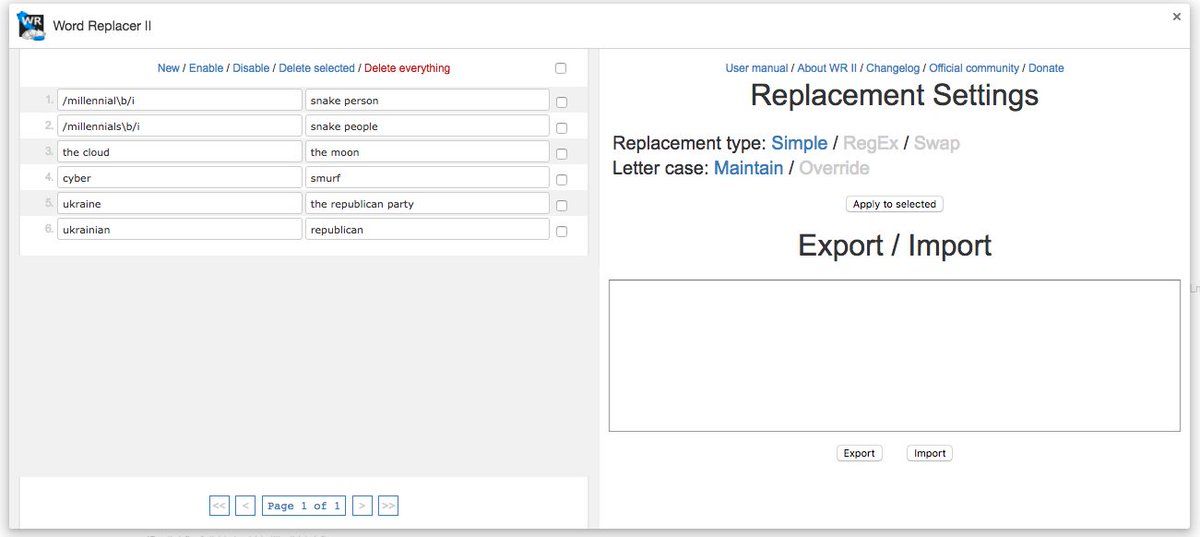Click New to add a replacement

tap(168, 68)
